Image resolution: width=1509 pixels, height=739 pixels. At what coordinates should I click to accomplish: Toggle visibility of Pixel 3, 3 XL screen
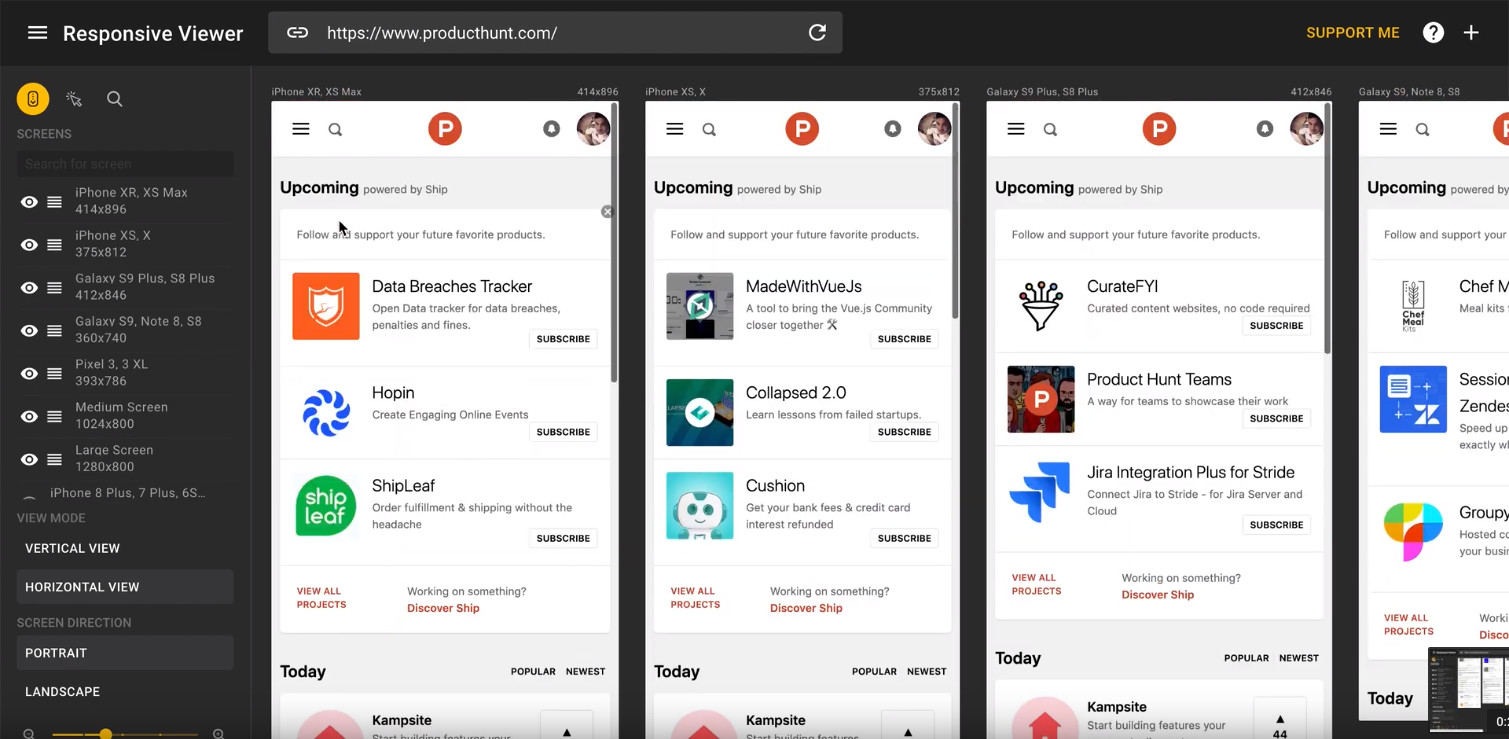29,374
